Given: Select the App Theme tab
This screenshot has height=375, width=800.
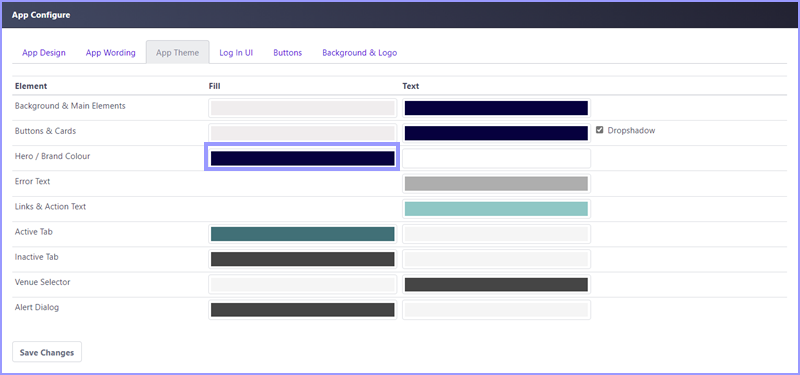Looking at the screenshot, I should coord(178,53).
